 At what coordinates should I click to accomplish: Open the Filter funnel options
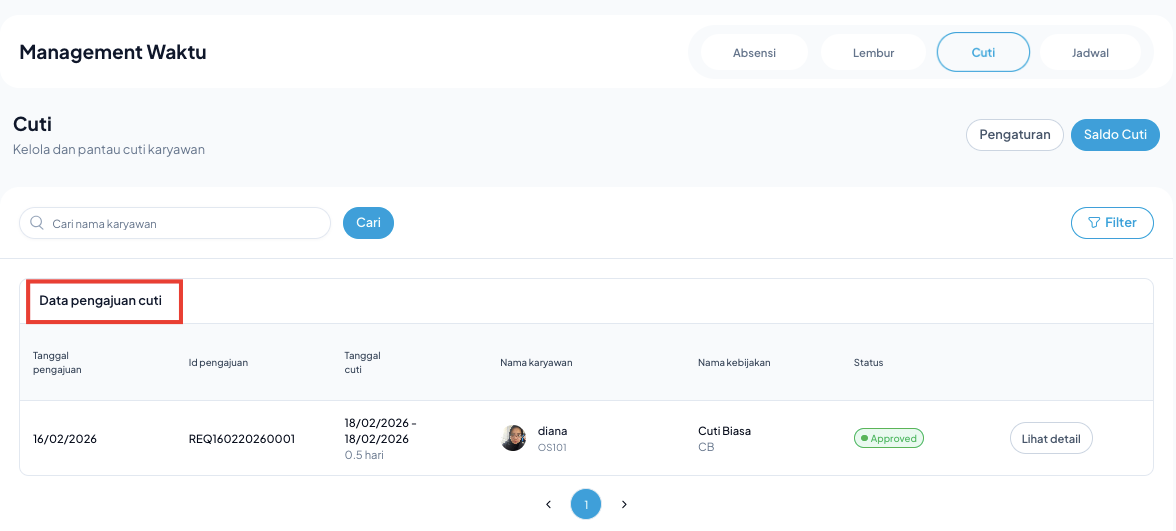click(x=1111, y=223)
